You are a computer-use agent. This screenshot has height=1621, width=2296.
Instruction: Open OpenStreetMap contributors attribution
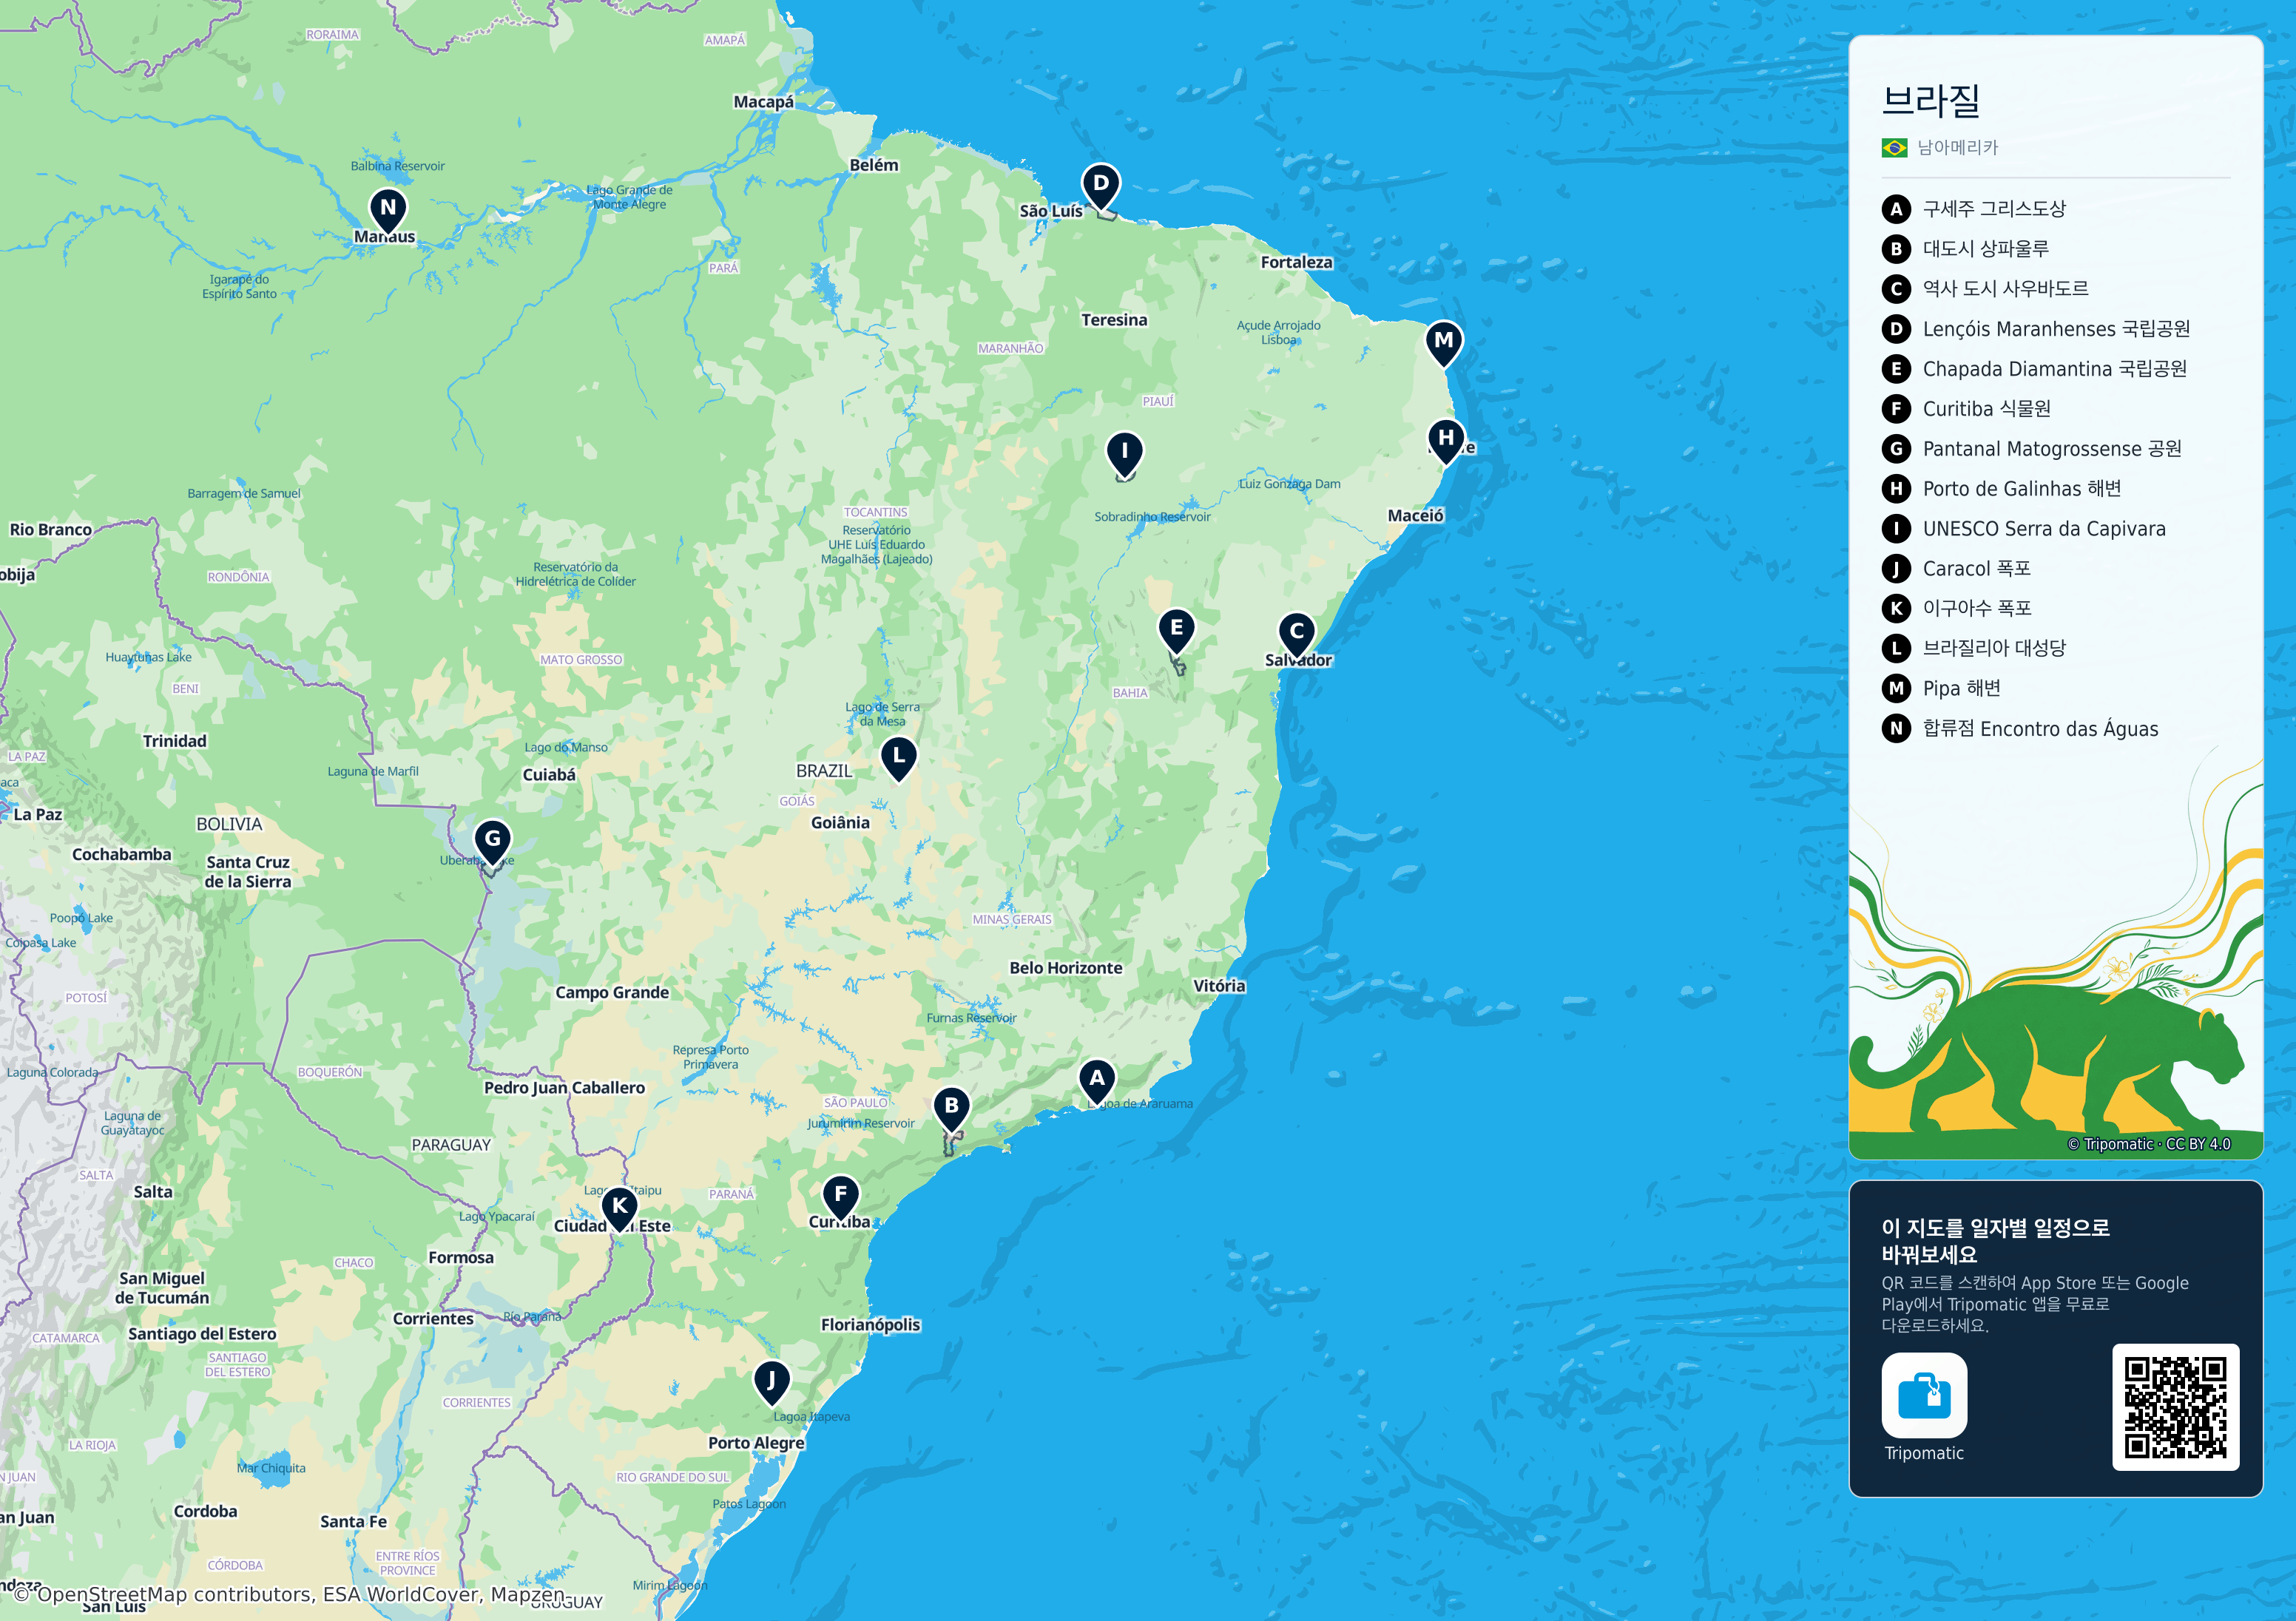pos(290,1594)
